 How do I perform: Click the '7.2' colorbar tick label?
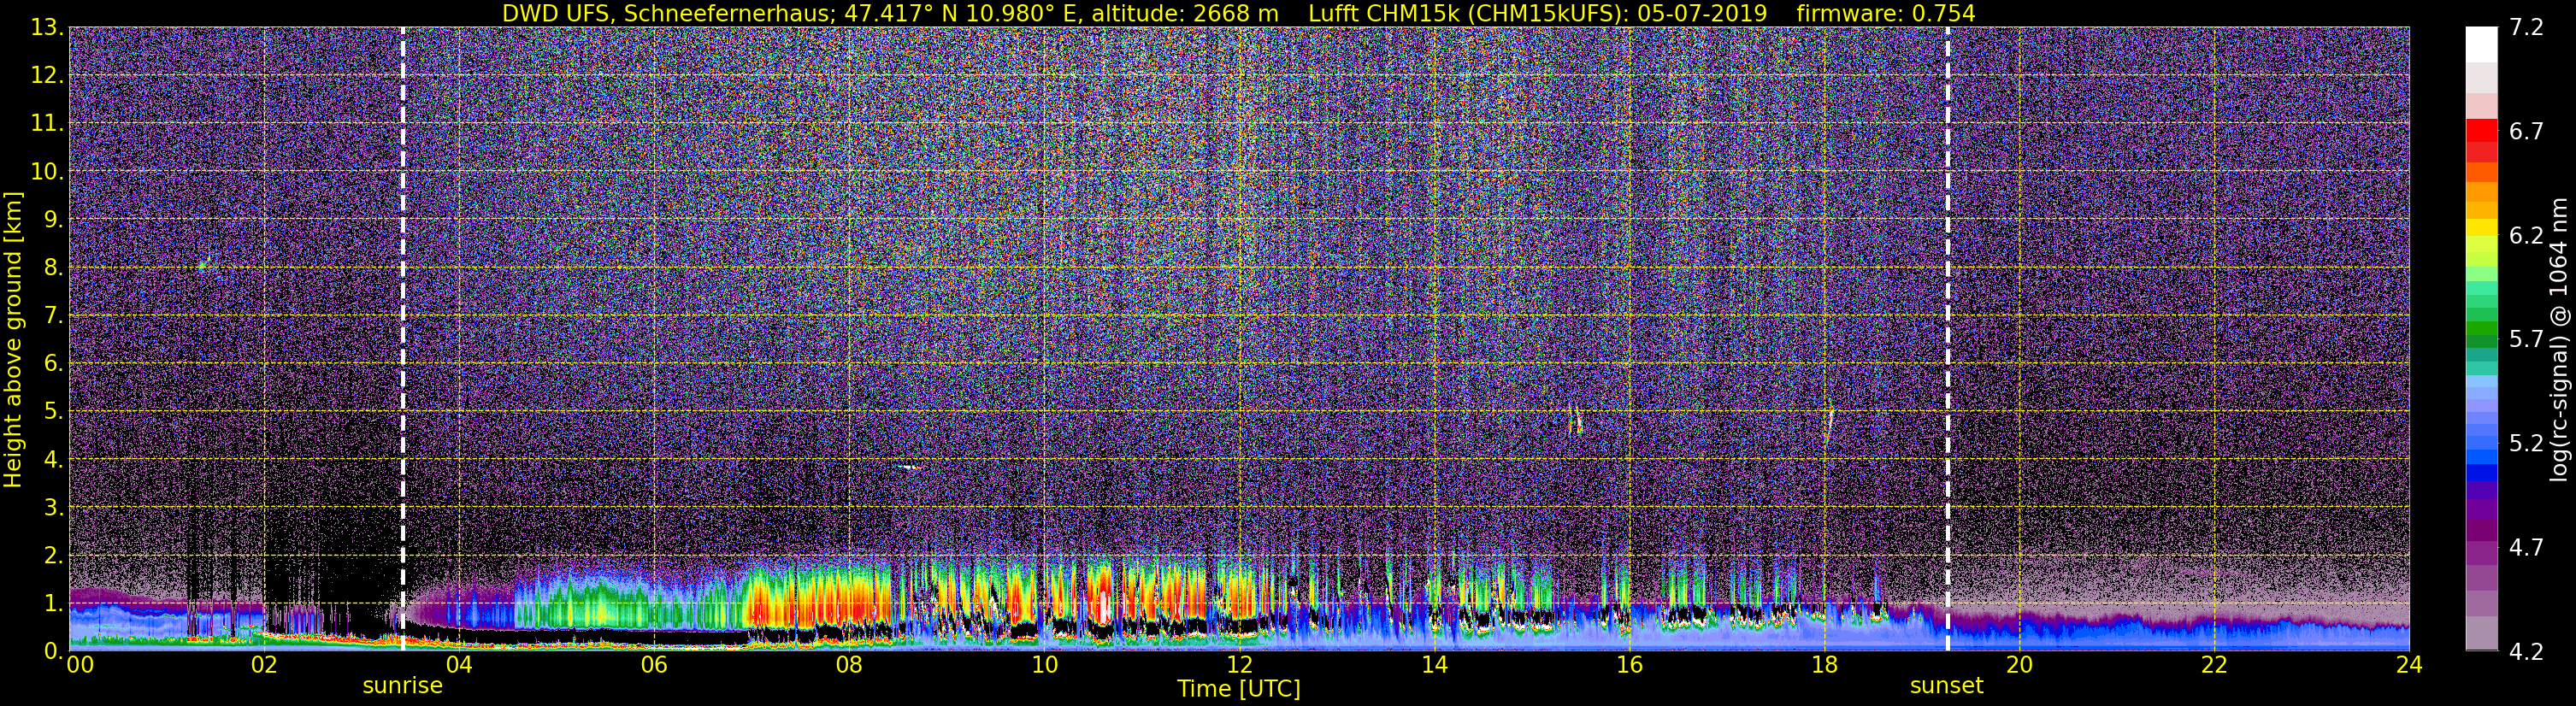tap(2526, 28)
